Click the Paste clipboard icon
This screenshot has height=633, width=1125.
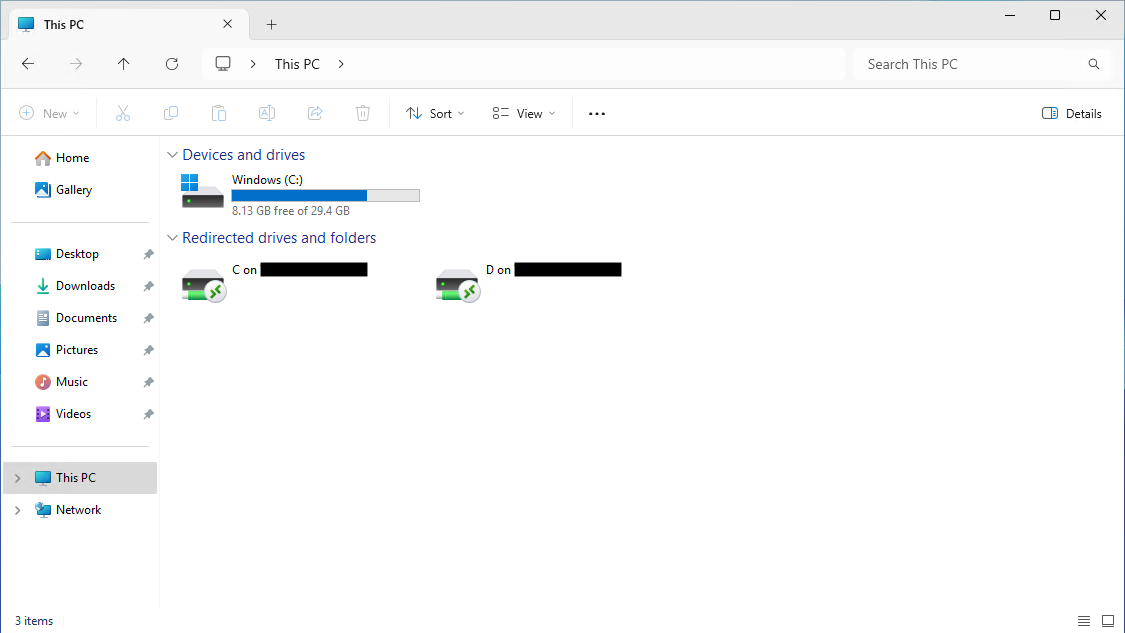[219, 113]
